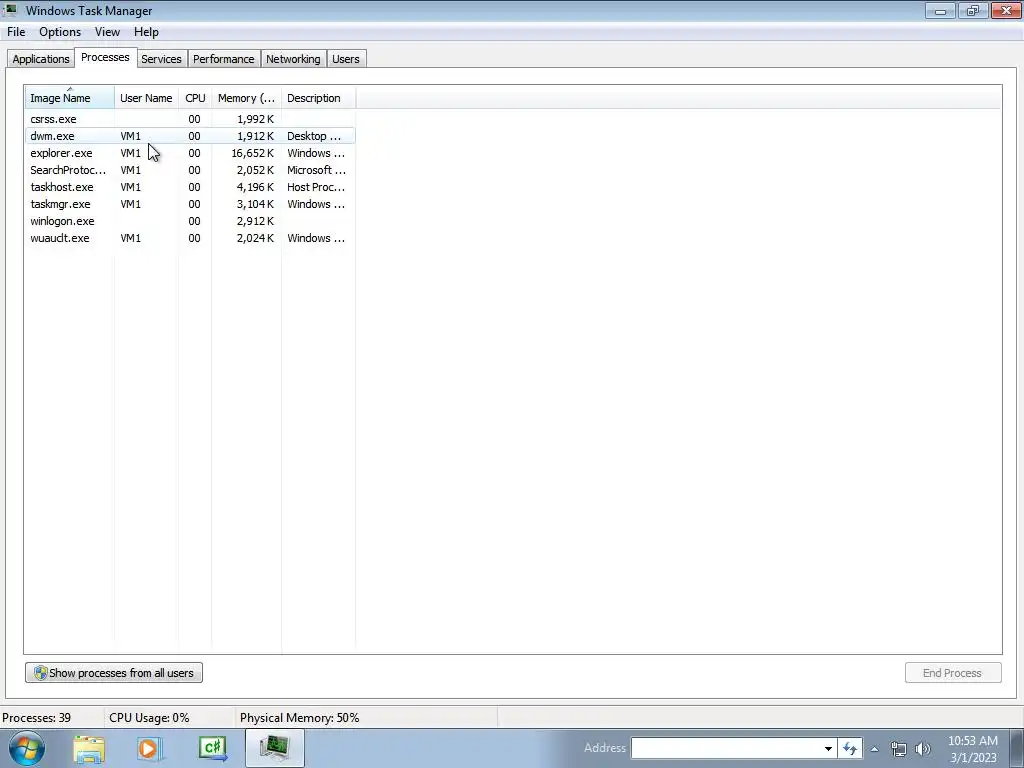
Task: Switch to the Applications tab
Action: (40, 59)
